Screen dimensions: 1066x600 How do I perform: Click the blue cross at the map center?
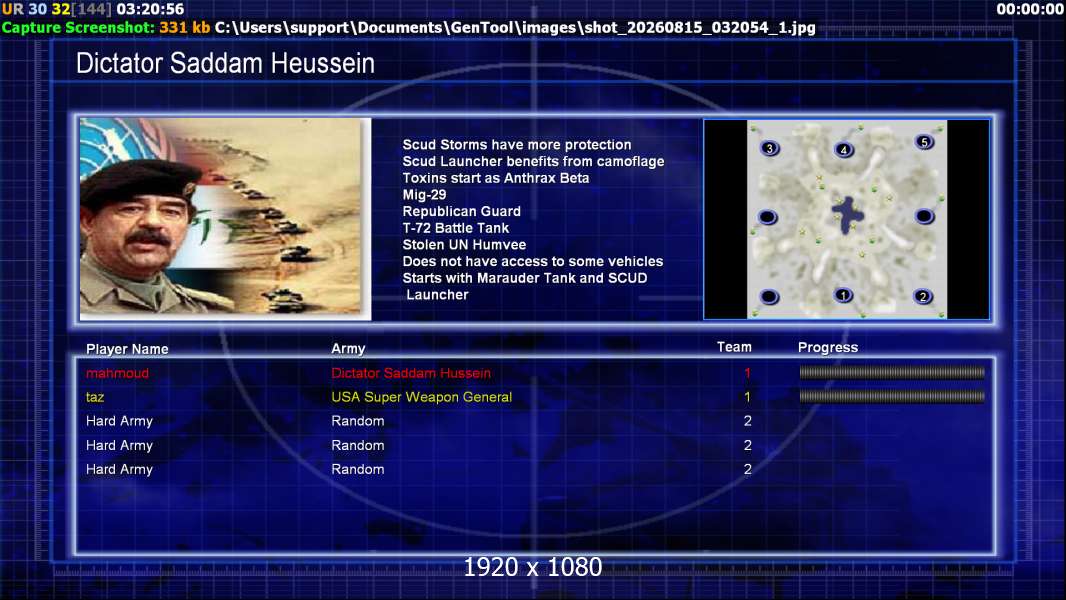(848, 215)
